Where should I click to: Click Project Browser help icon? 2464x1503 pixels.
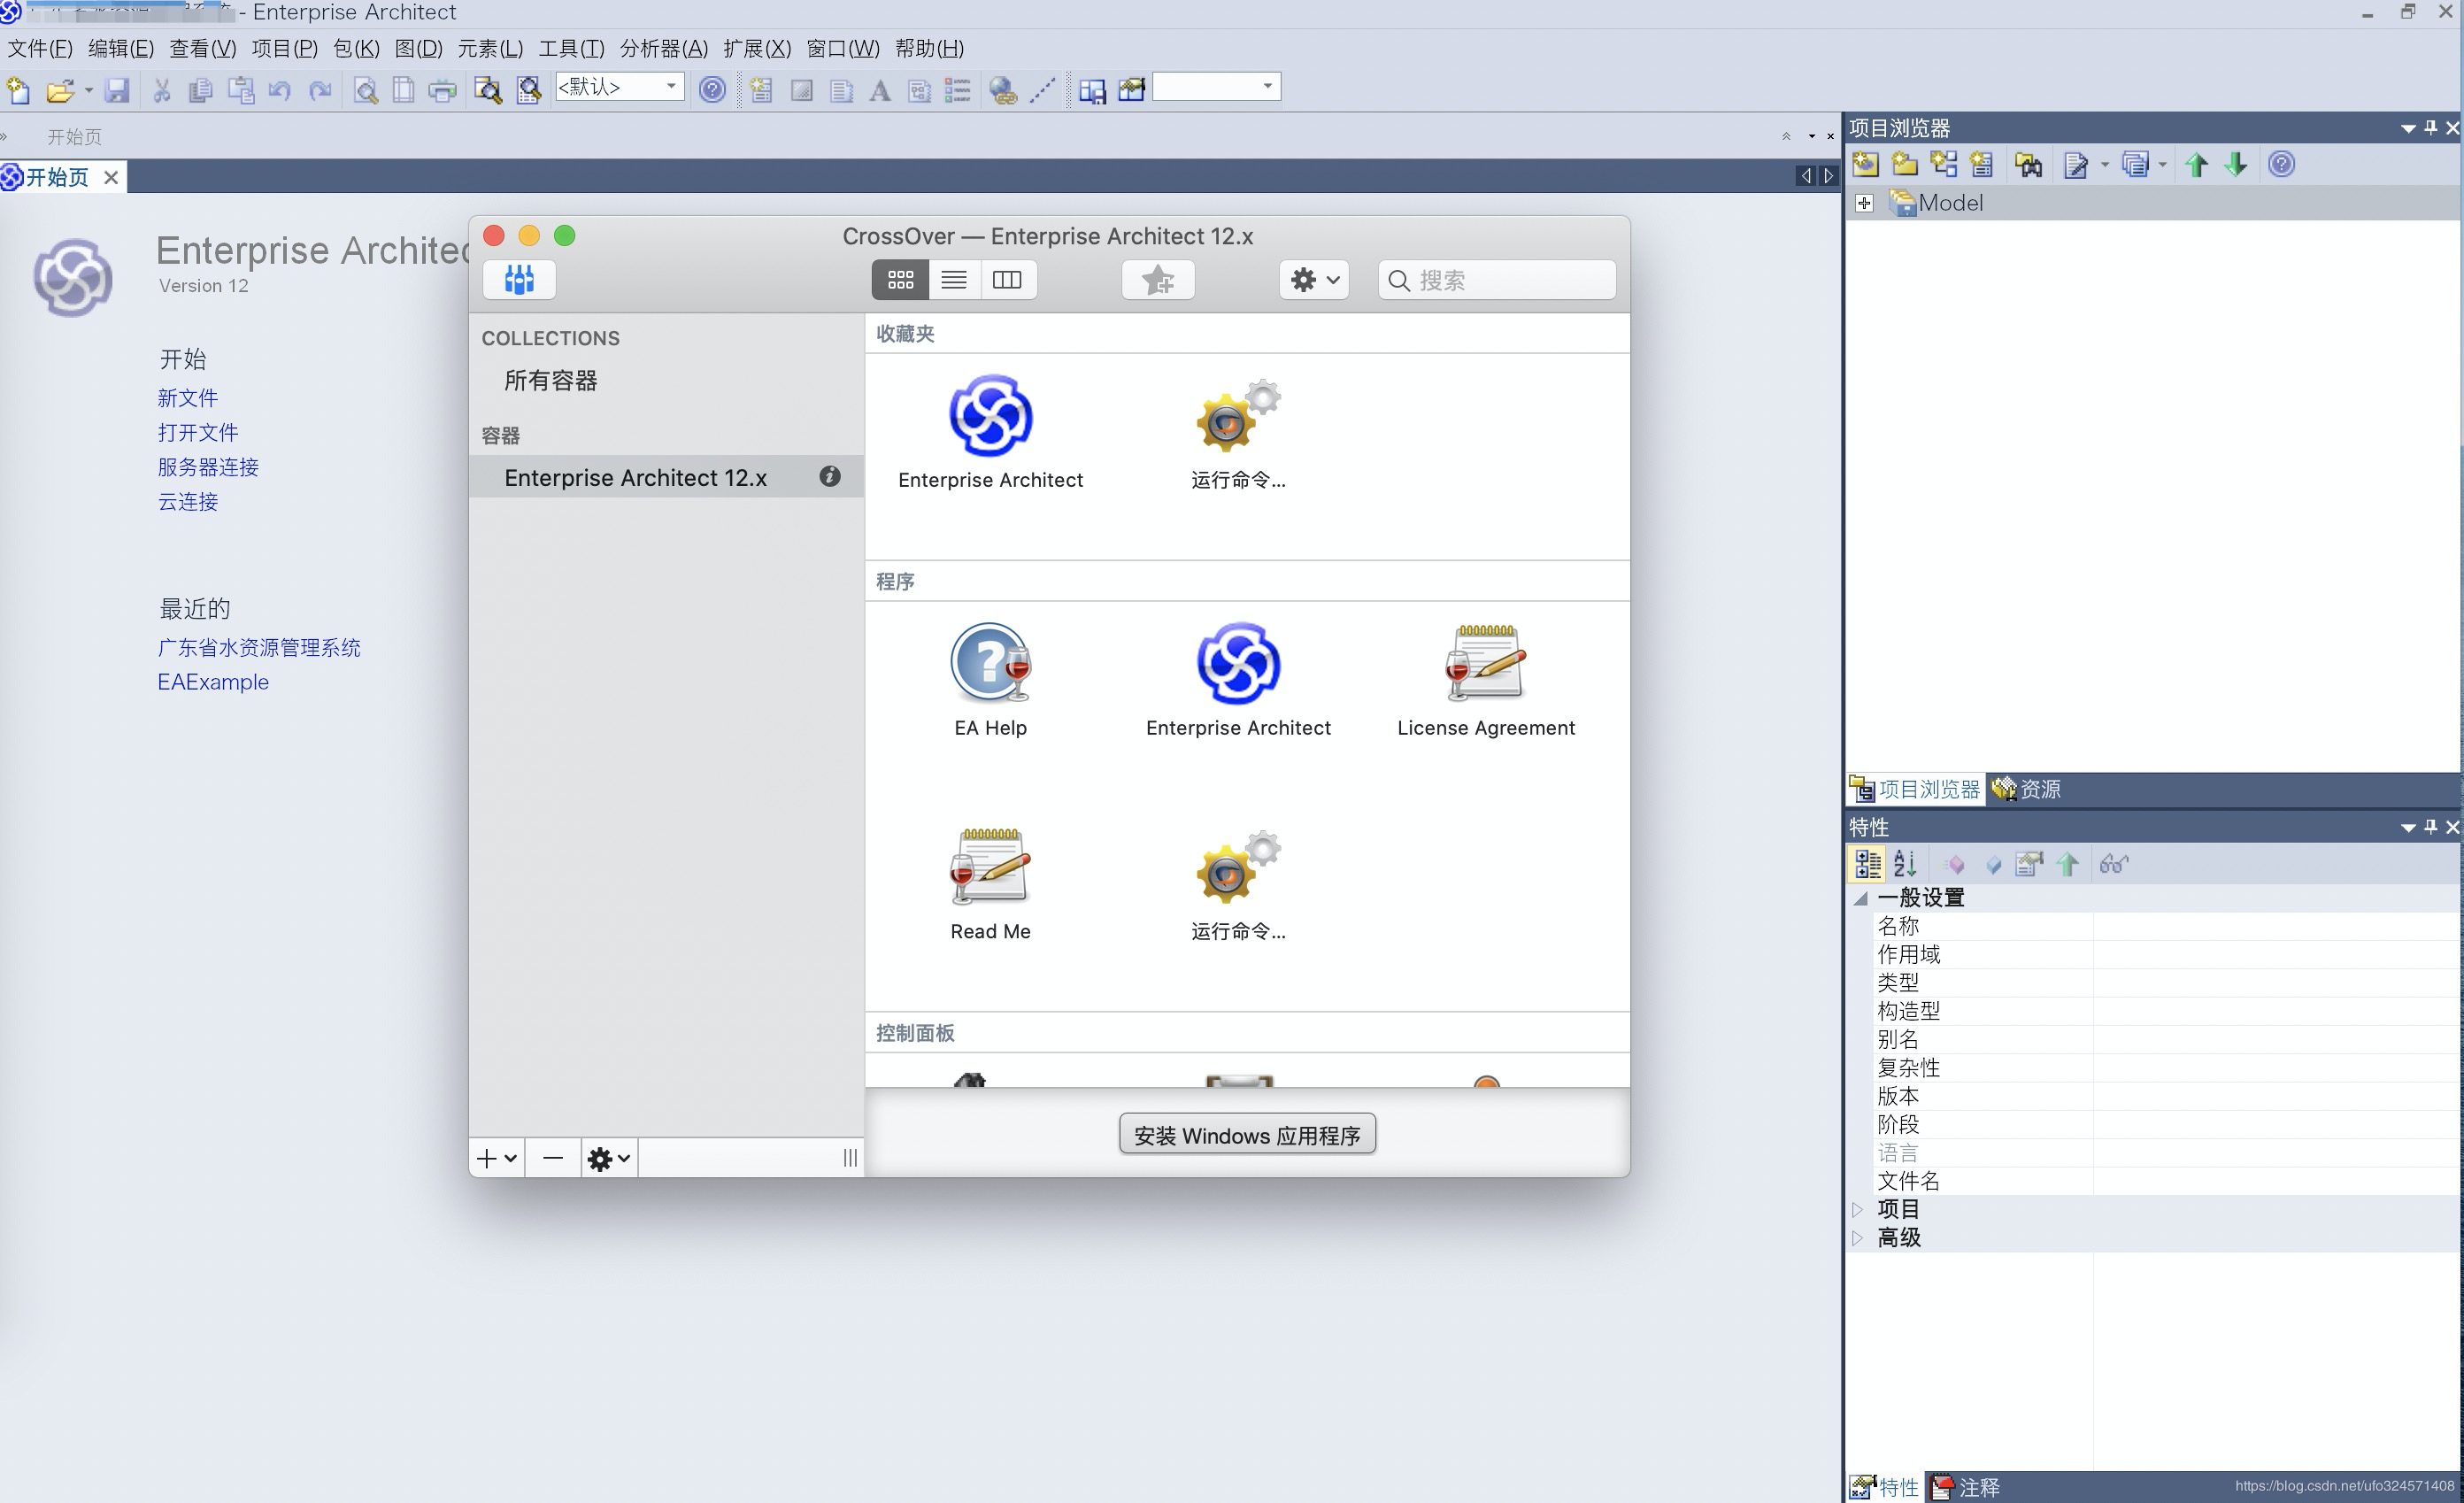pos(2281,164)
